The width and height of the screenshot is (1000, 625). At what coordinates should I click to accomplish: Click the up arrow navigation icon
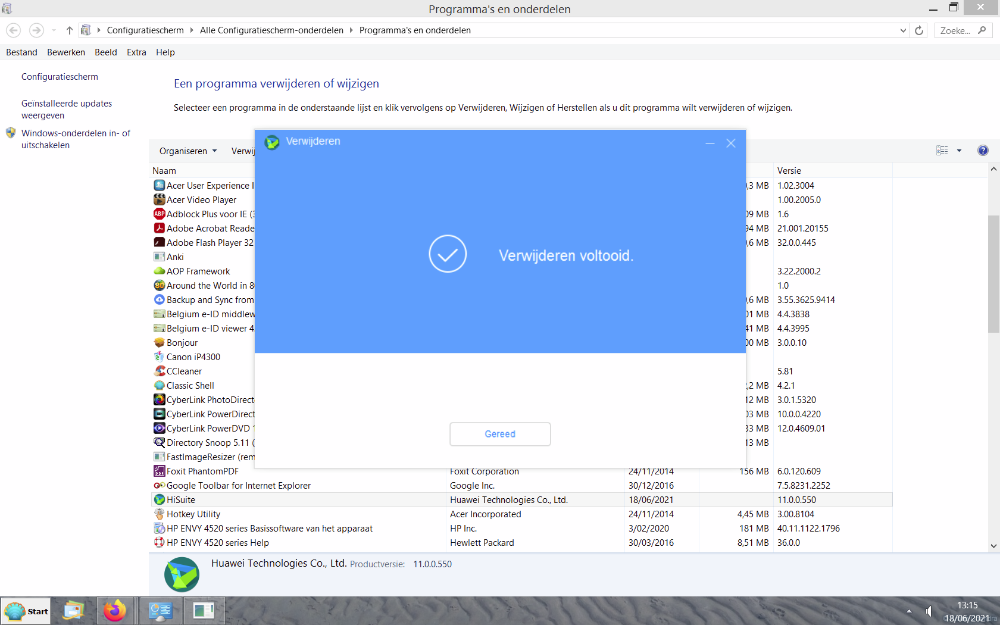[69, 30]
